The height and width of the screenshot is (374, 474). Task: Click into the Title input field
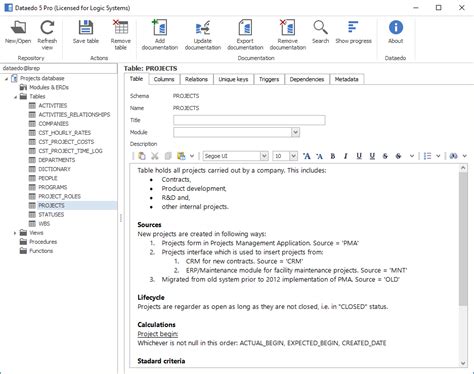[x=249, y=120]
